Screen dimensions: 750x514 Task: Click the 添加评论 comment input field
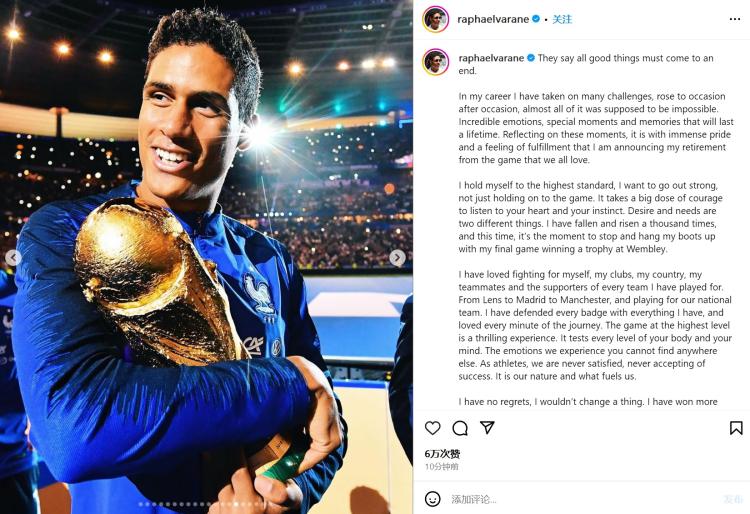580,499
